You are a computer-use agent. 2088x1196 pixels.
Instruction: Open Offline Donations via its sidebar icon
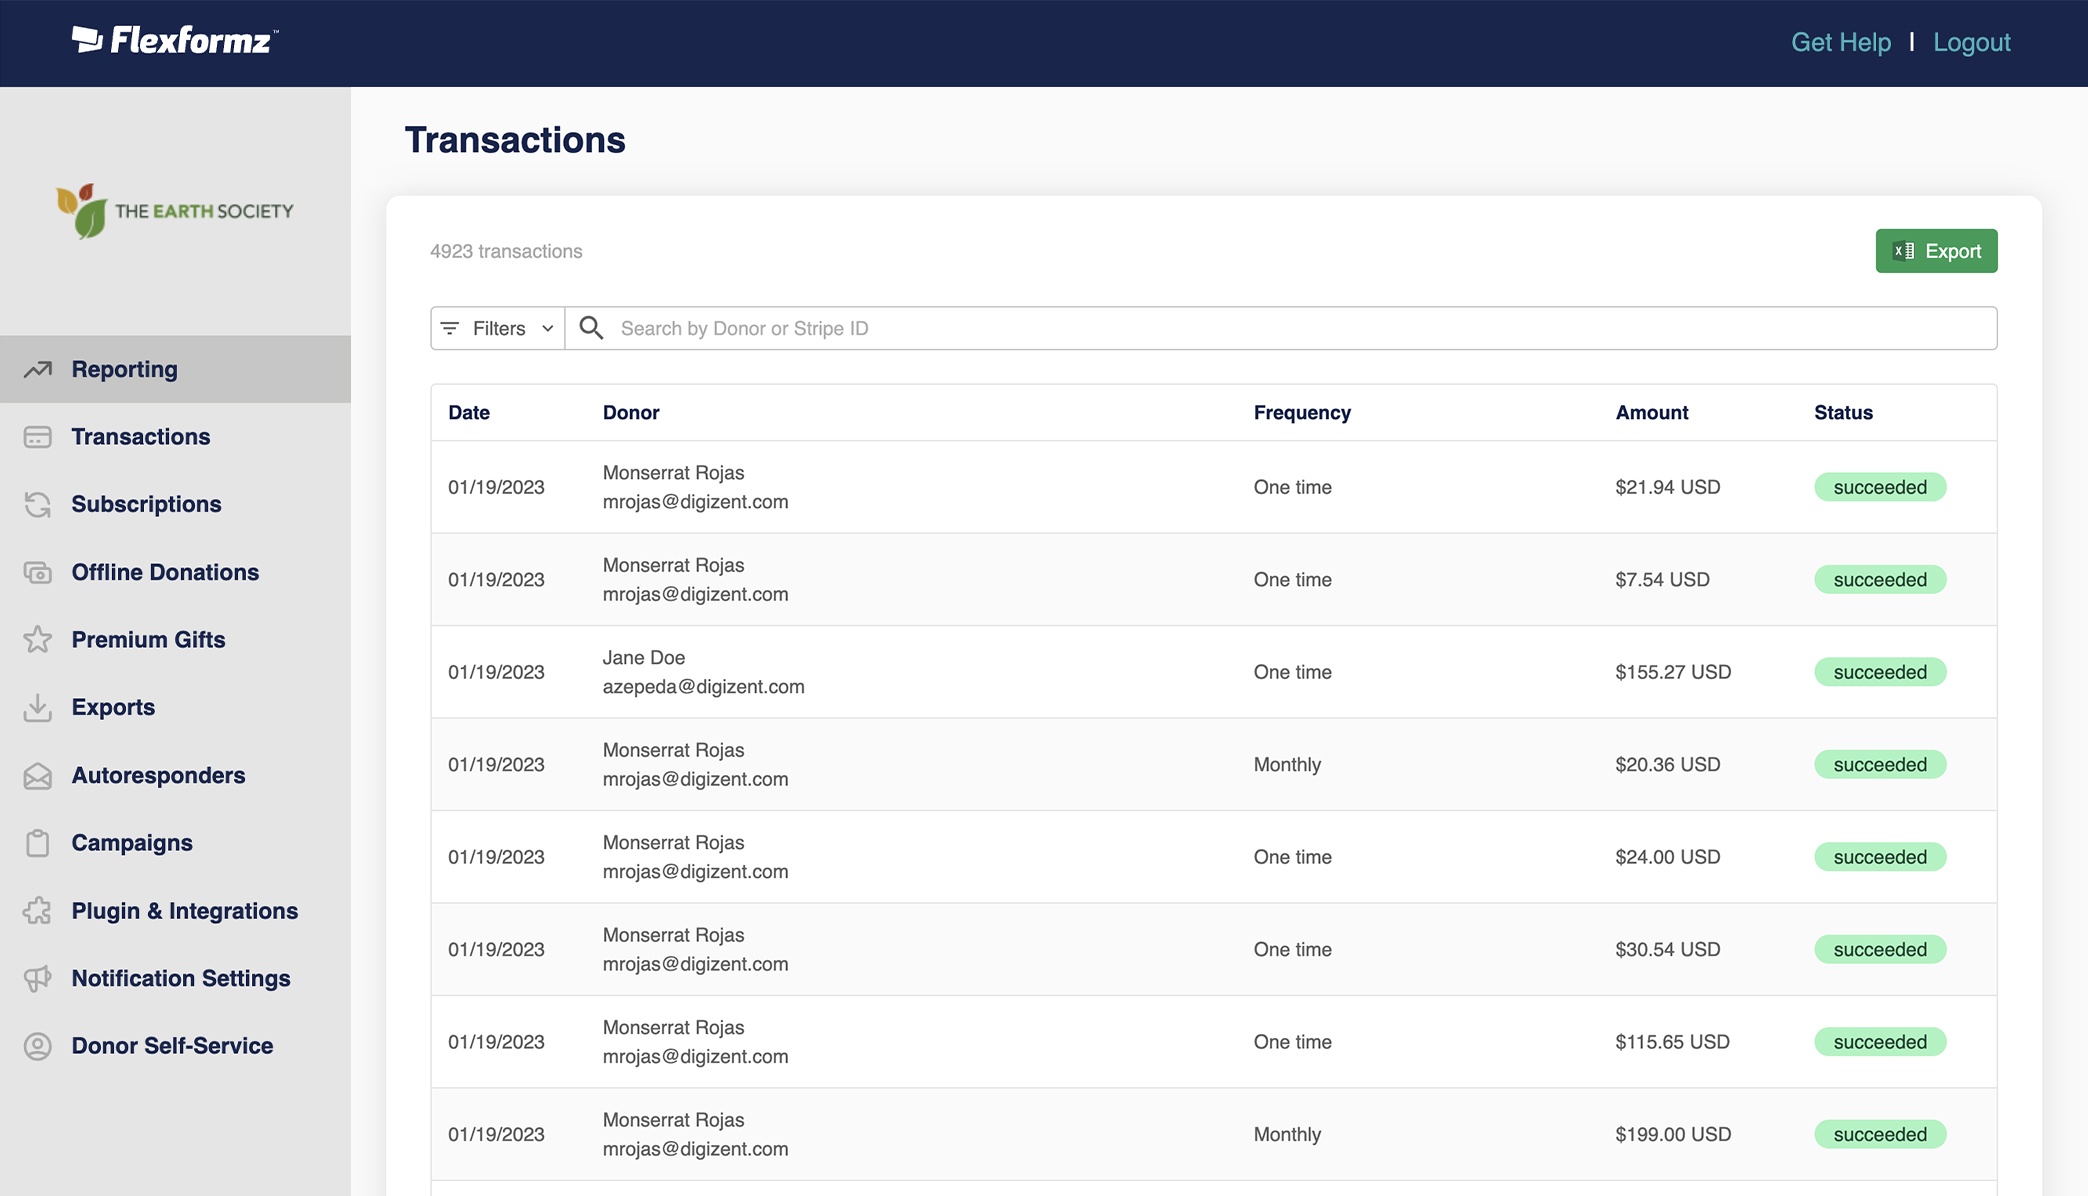click(x=37, y=572)
